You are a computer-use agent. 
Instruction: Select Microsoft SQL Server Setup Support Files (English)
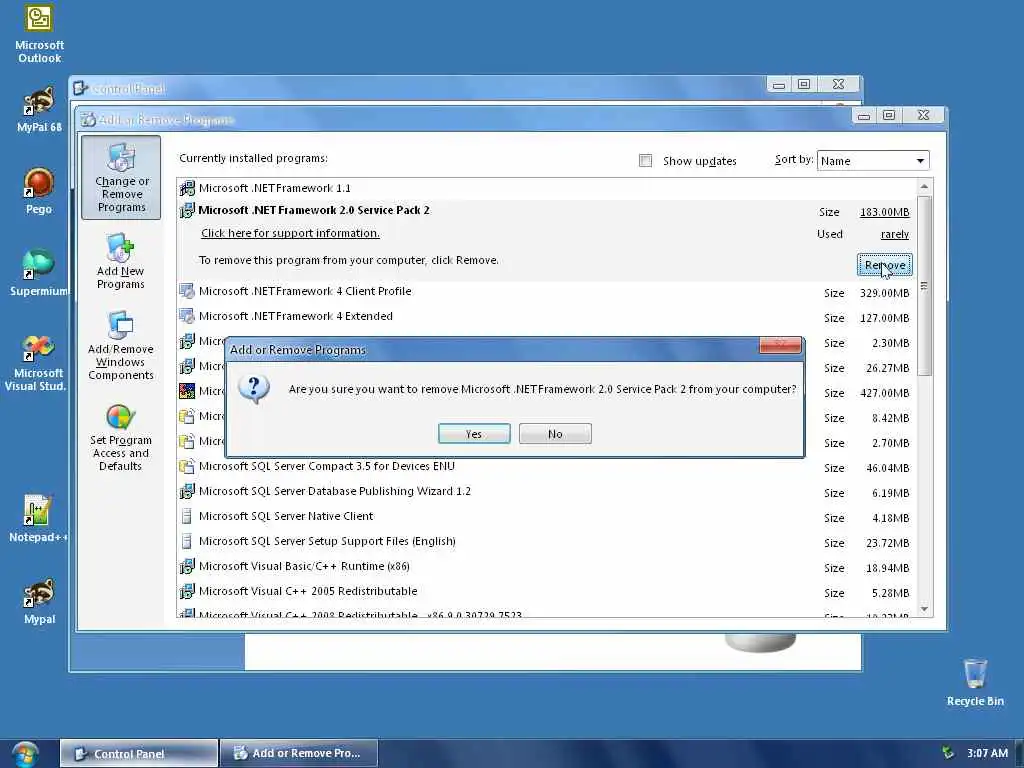coord(546,542)
